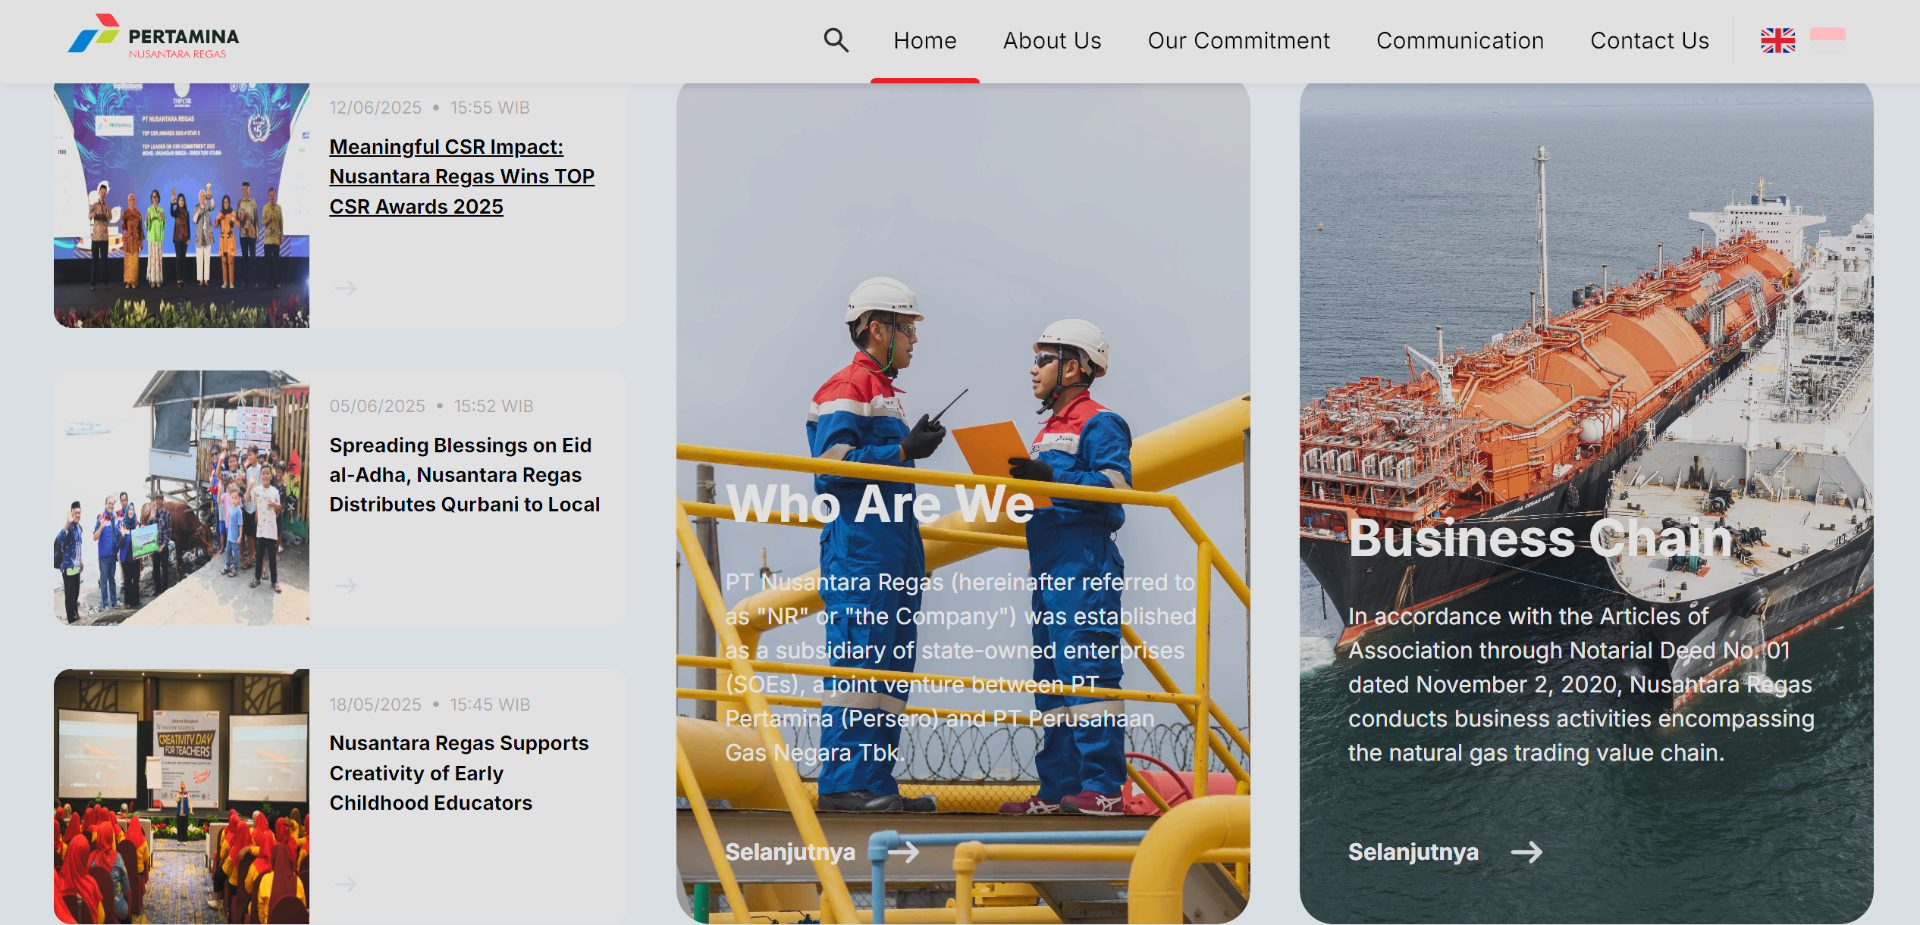Open the Our Commitment menu
1920x925 pixels.
coord(1239,41)
